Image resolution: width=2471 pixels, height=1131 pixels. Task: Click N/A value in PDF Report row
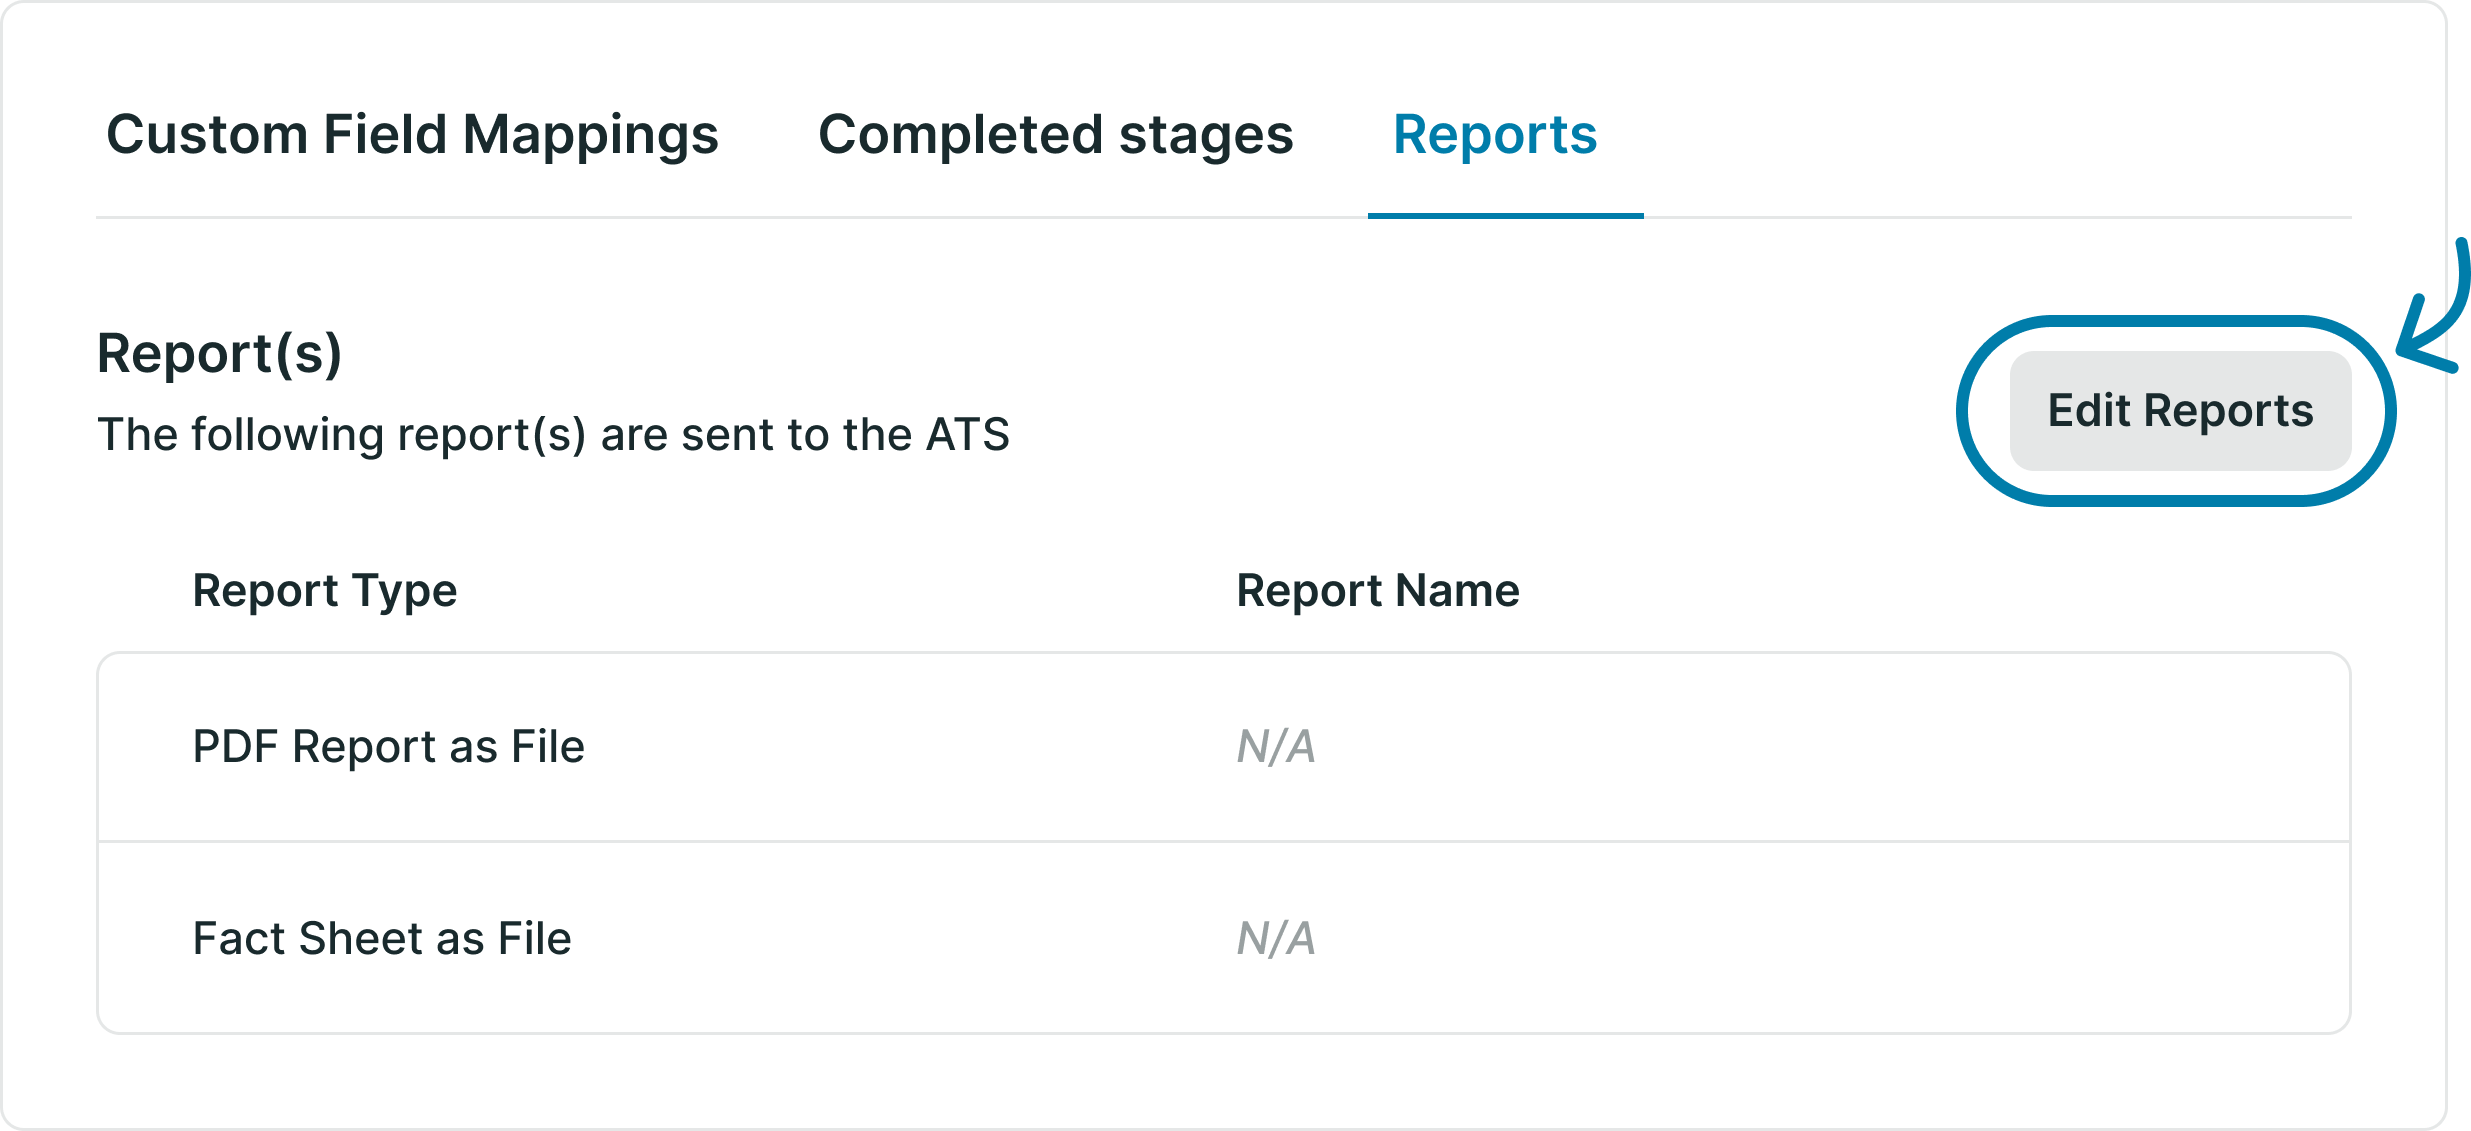[x=1276, y=747]
